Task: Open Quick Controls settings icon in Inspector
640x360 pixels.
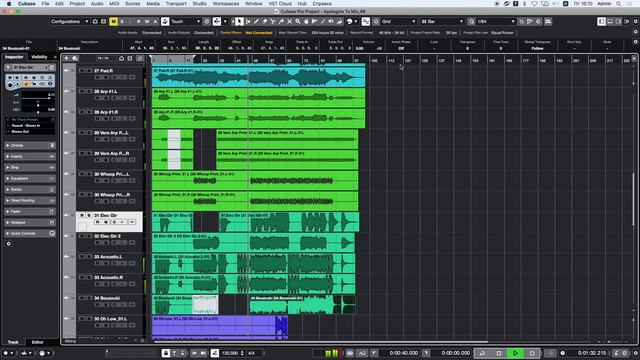Action: pyautogui.click(x=52, y=233)
